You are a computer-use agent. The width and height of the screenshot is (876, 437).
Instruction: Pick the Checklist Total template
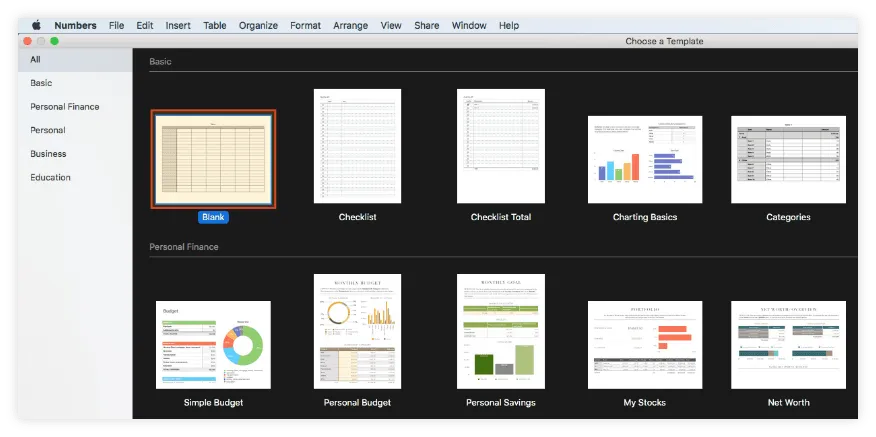coord(500,146)
